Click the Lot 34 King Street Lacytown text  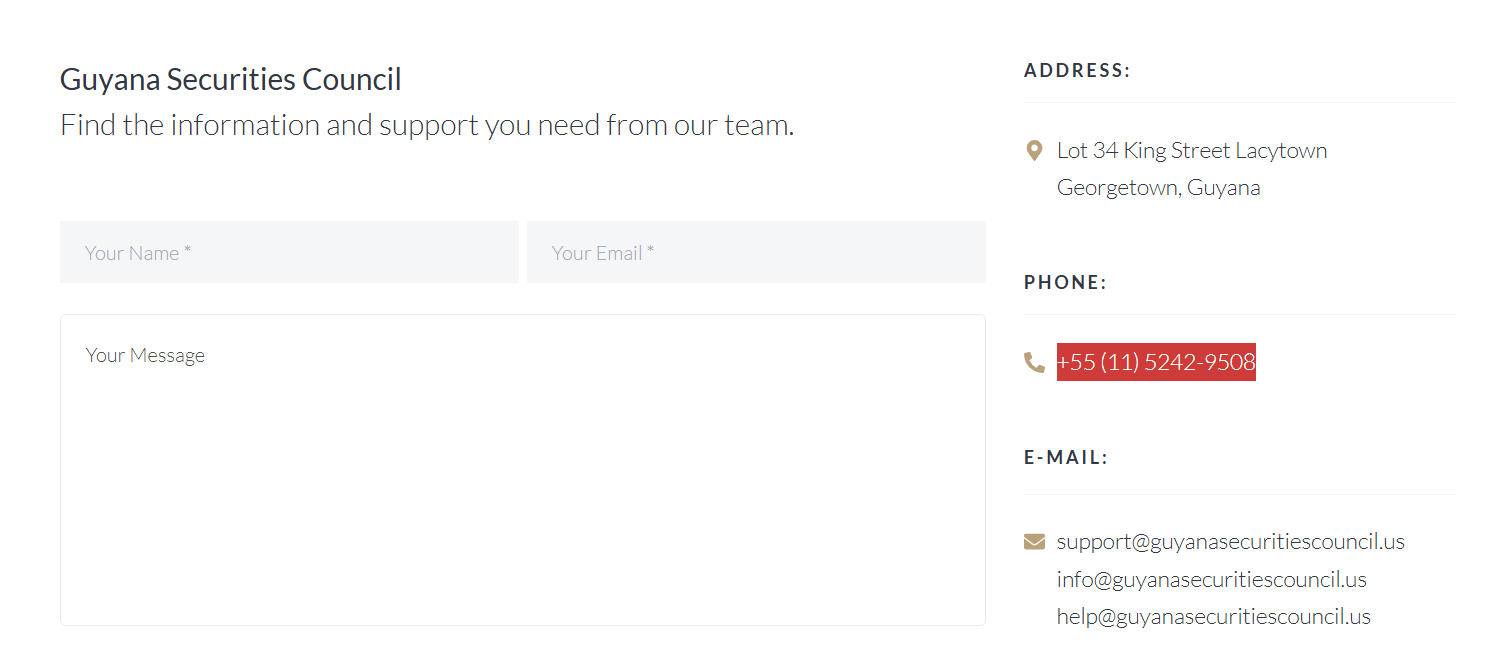click(x=1192, y=151)
